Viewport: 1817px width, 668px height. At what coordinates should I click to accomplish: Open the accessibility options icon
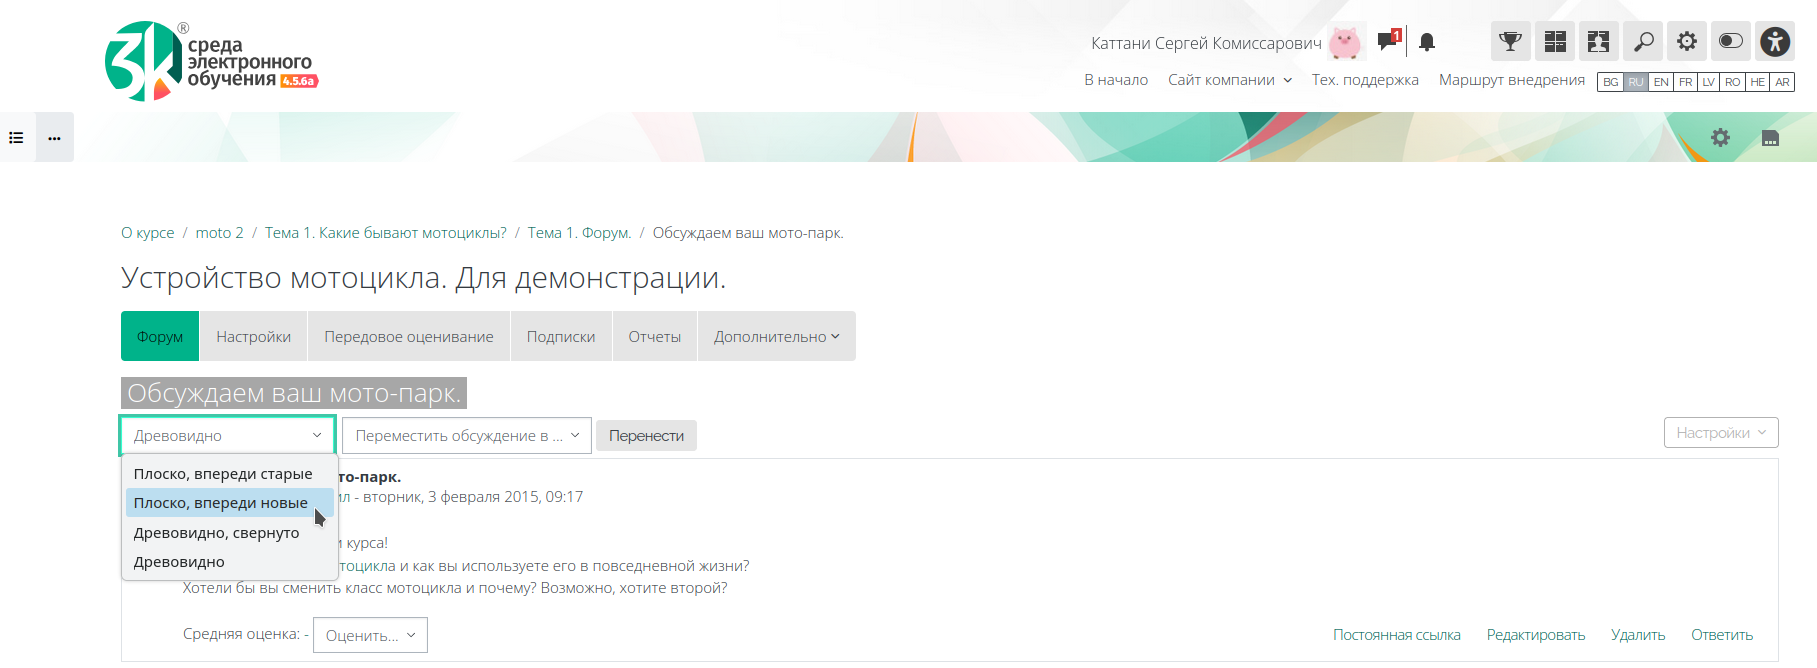pyautogui.click(x=1775, y=42)
